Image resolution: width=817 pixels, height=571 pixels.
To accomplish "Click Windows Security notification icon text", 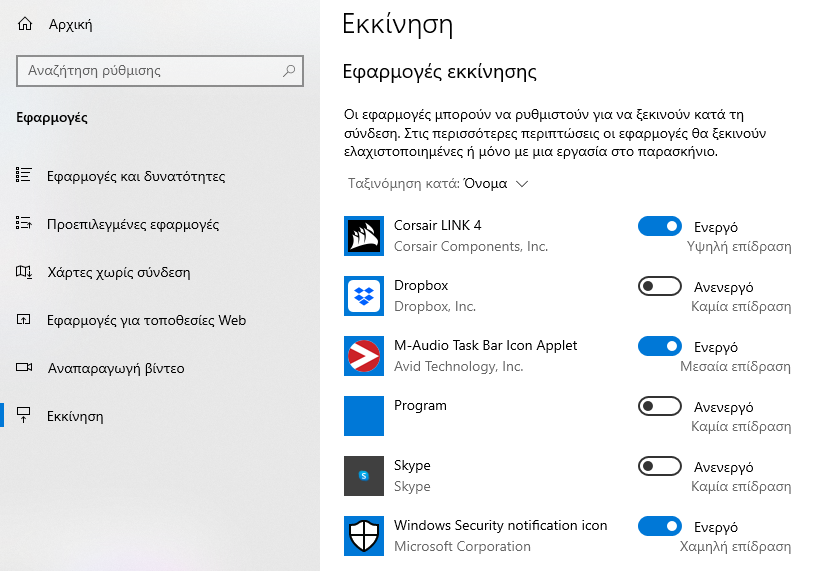I will (501, 525).
